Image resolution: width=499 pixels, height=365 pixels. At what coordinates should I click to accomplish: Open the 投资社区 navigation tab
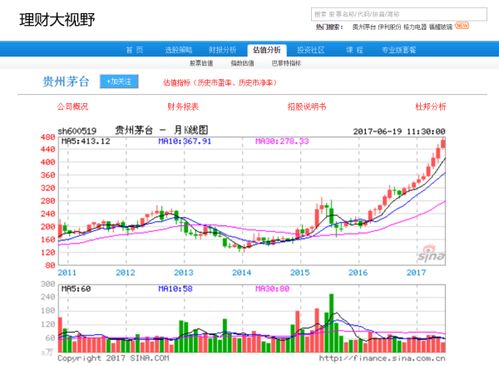click(311, 50)
